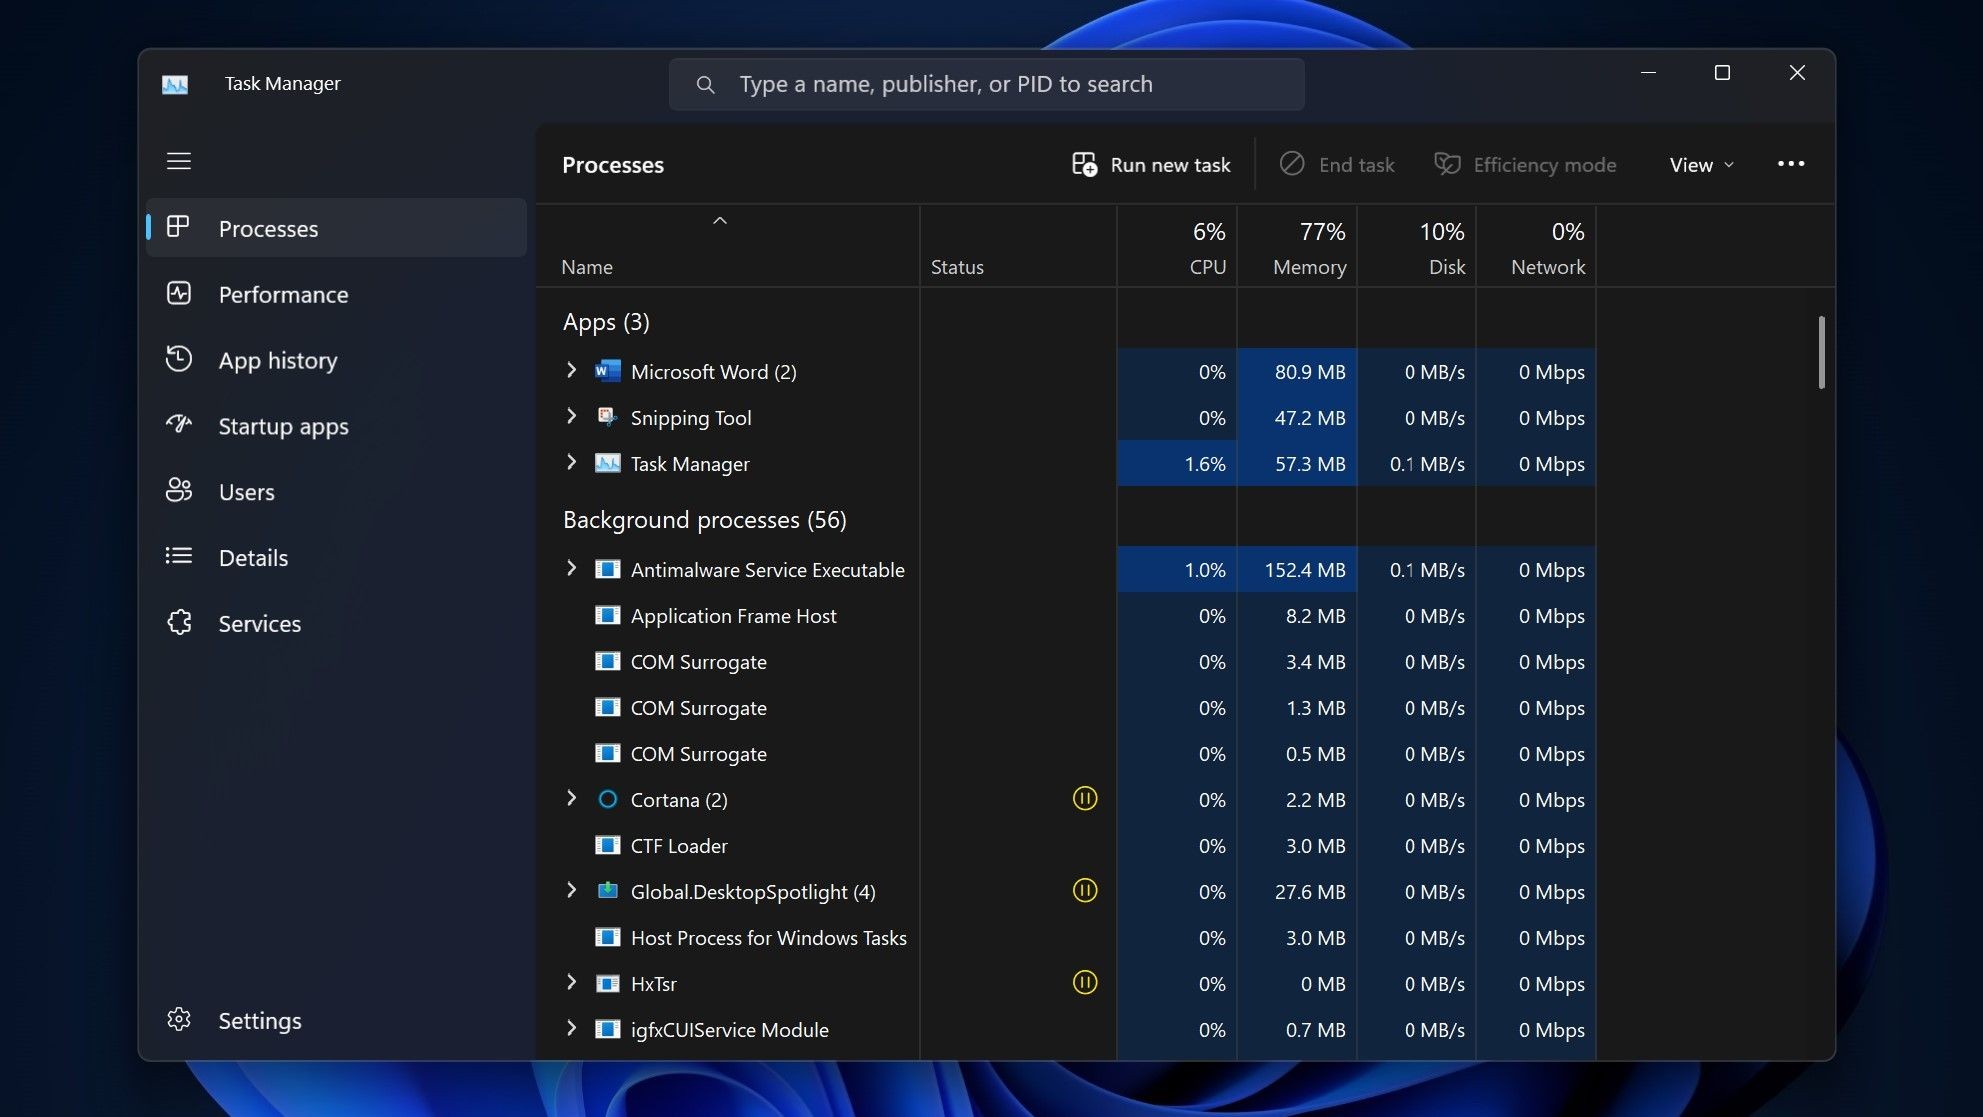
Task: Click the Efficiency mode button
Action: click(1525, 165)
